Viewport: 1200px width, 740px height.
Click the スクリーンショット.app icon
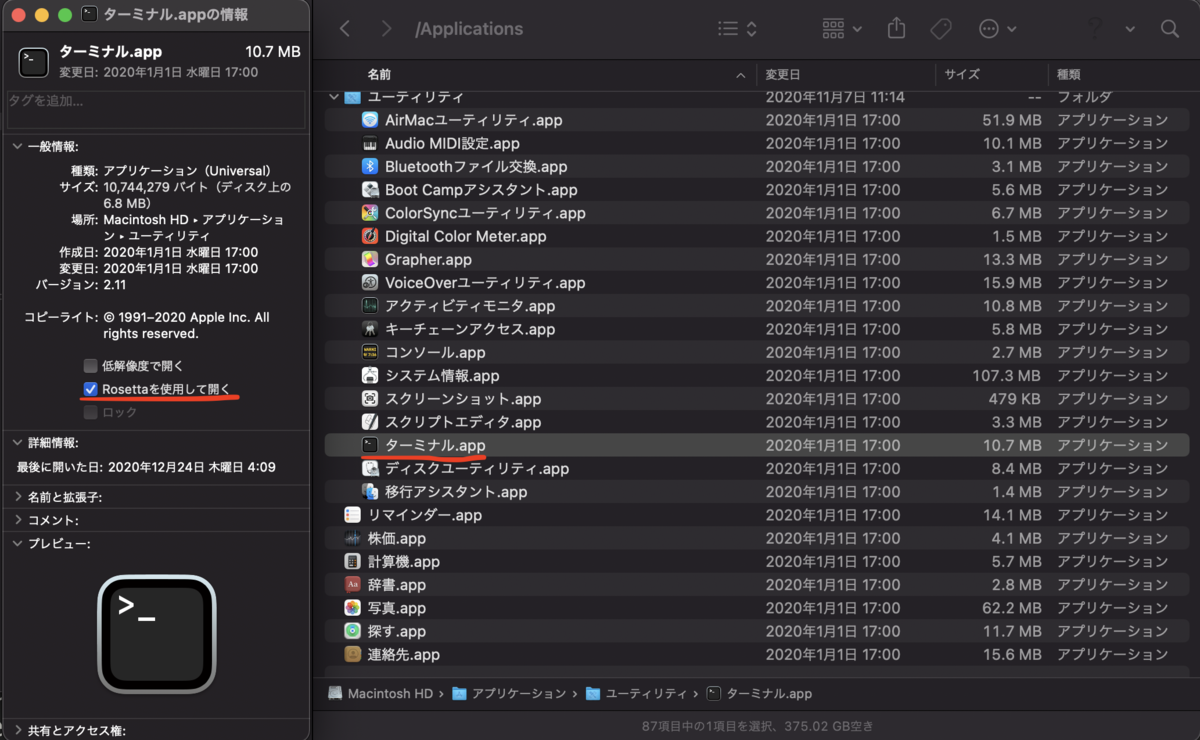(370, 399)
